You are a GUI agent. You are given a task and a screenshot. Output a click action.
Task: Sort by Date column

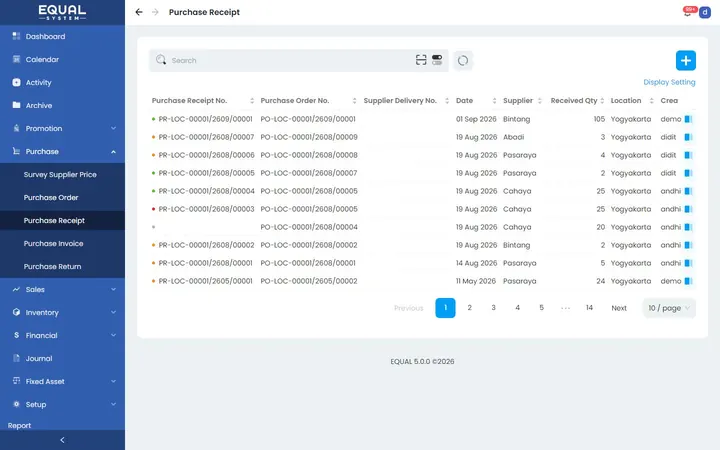tap(494, 101)
